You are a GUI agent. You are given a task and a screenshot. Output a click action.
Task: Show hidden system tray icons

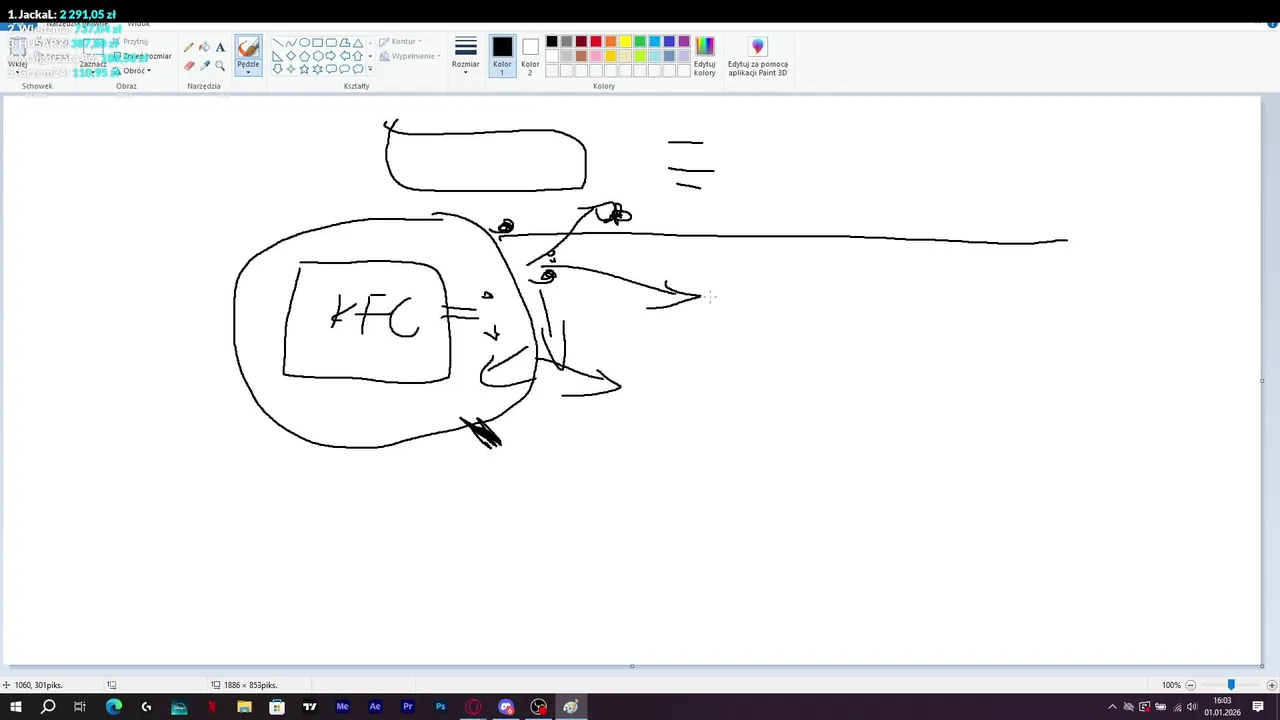pyautogui.click(x=1112, y=707)
